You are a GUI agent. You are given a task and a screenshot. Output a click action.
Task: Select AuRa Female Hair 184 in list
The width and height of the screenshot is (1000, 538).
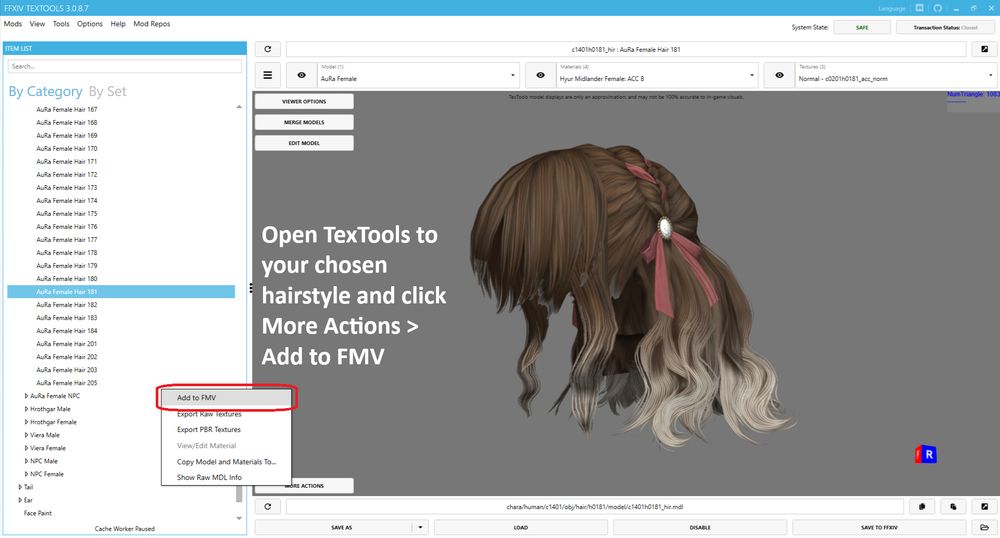click(67, 331)
